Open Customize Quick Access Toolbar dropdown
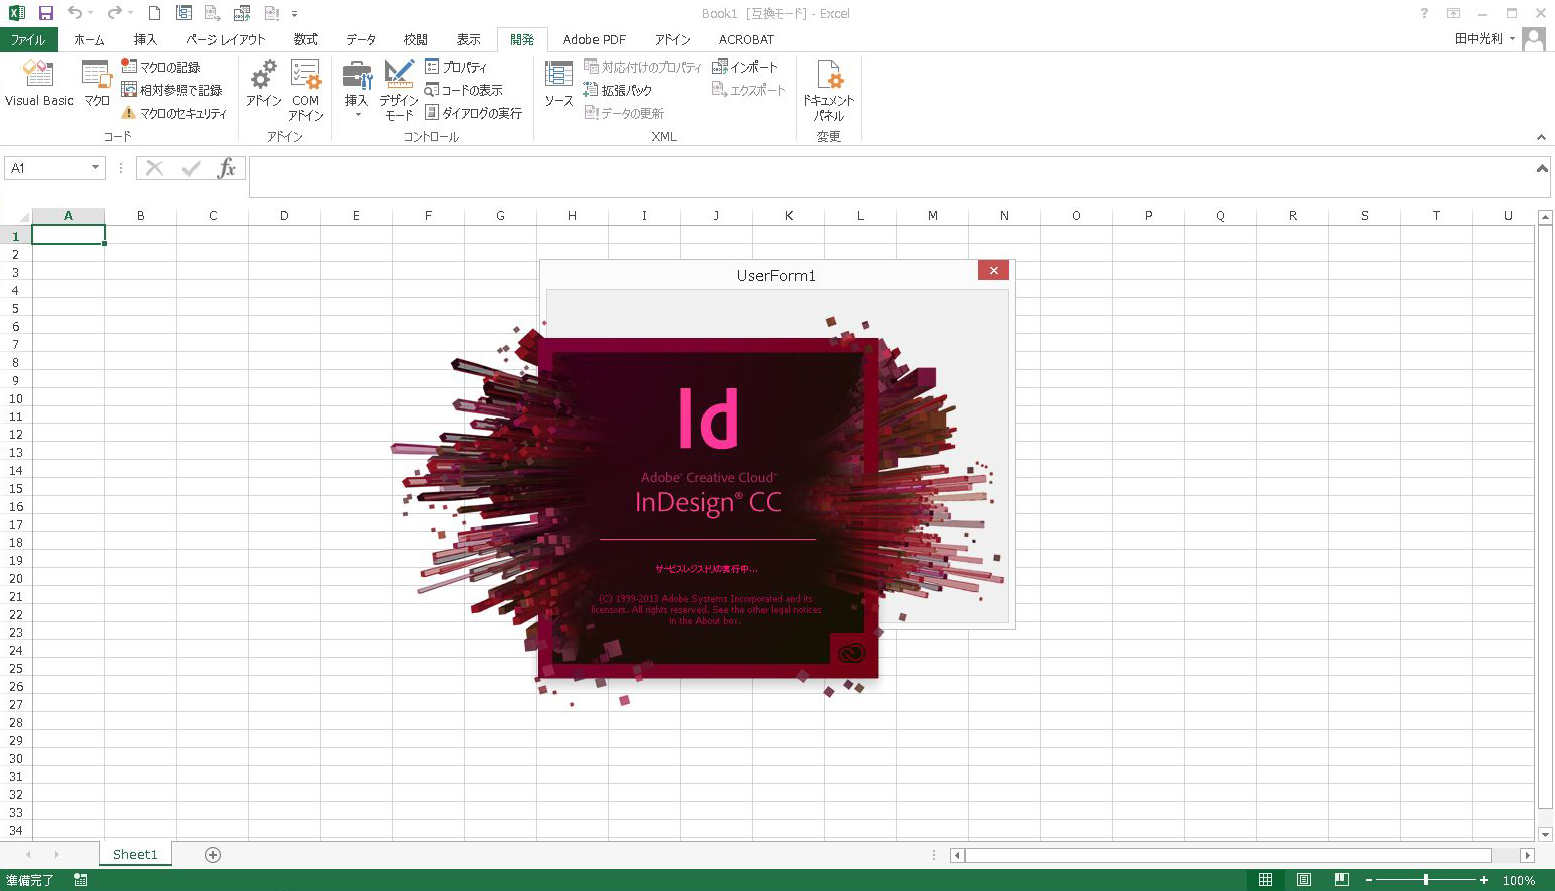1555x891 pixels. pos(294,14)
